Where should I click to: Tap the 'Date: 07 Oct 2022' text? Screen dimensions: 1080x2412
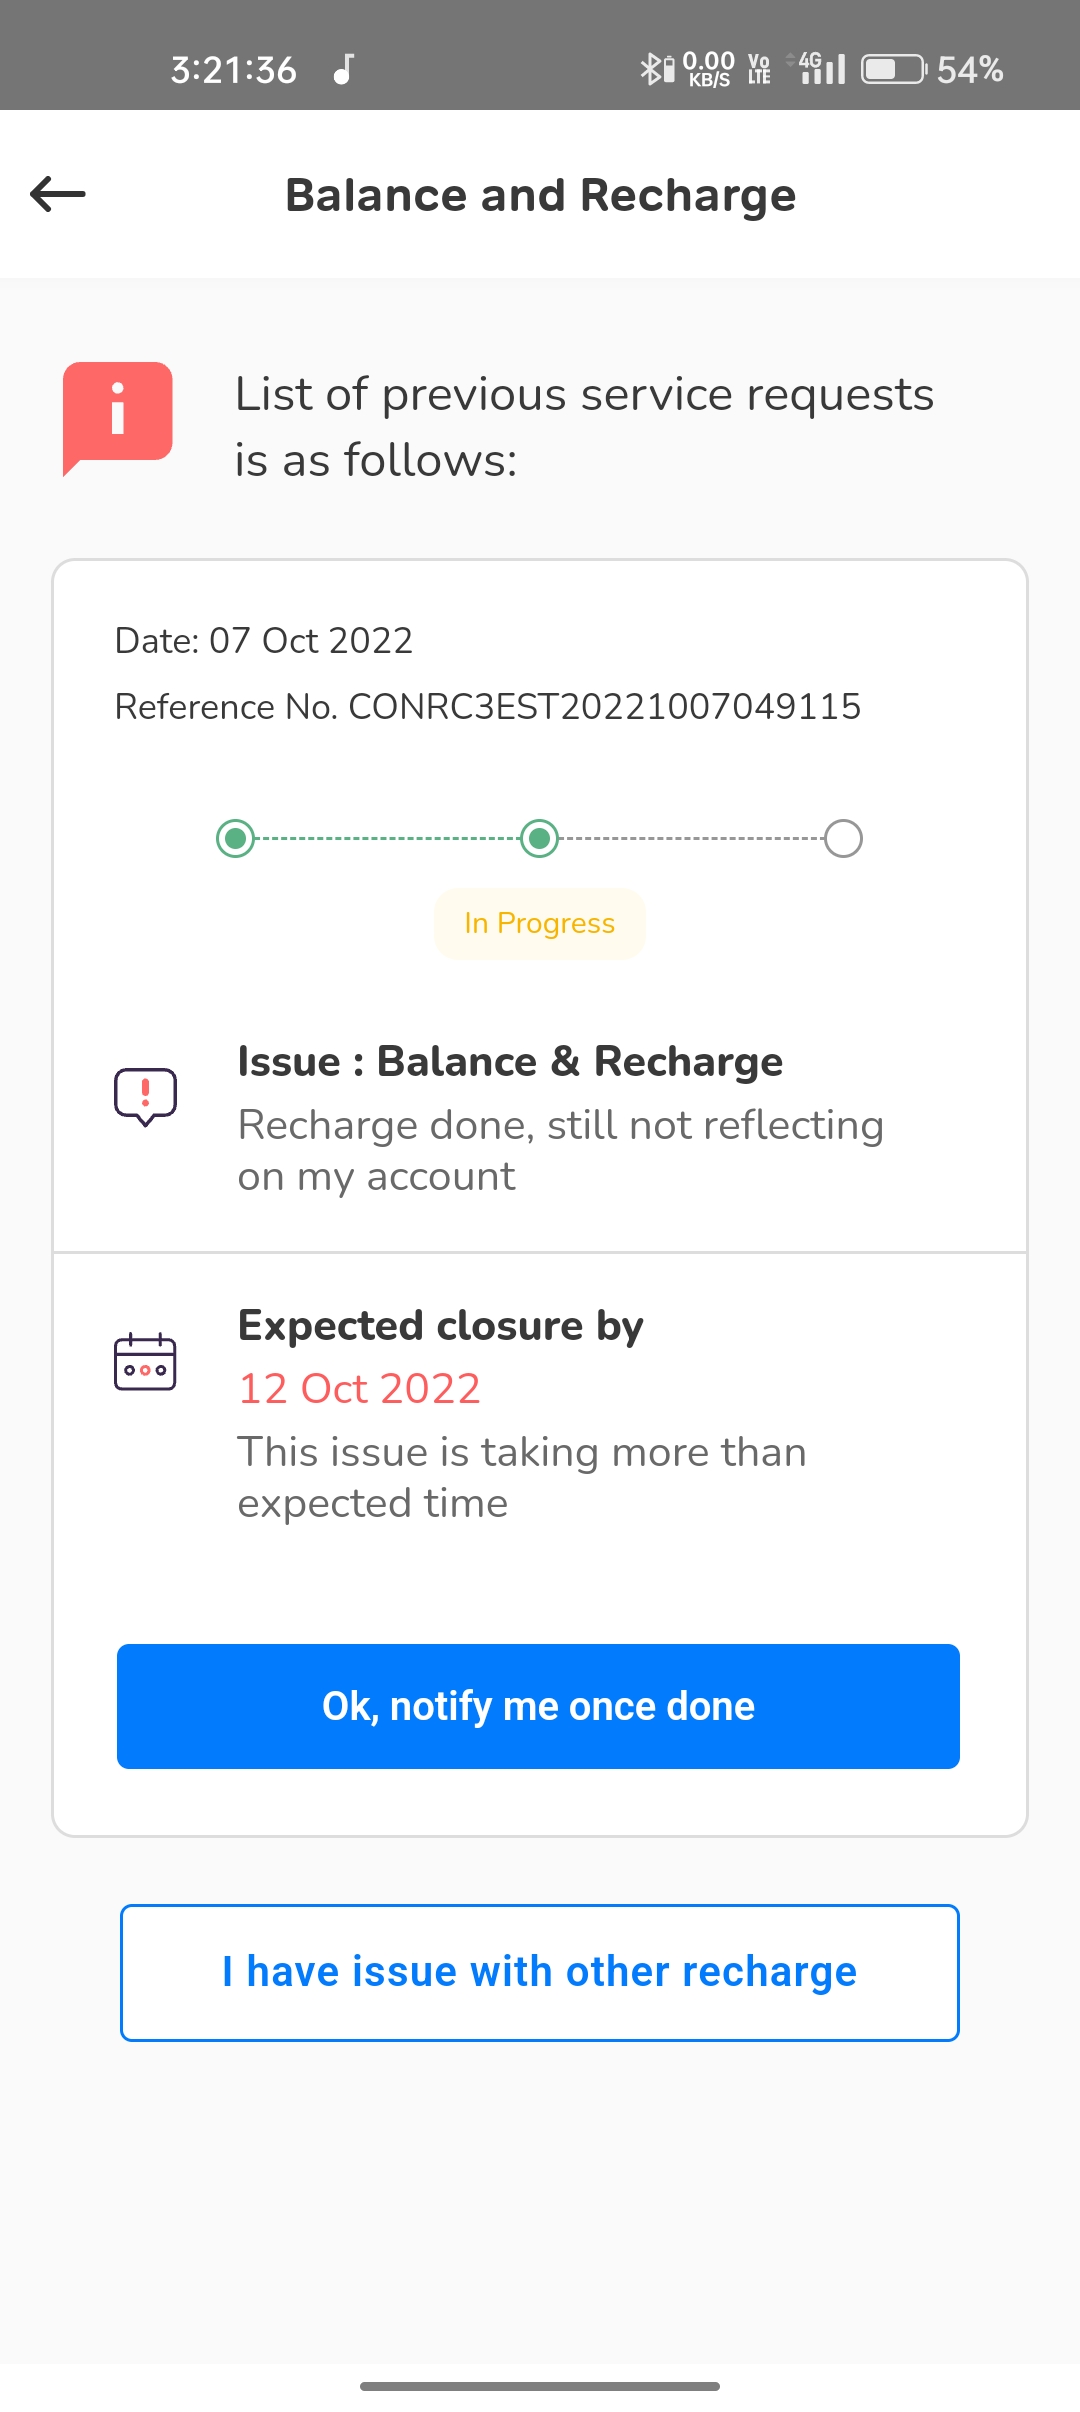pos(264,641)
